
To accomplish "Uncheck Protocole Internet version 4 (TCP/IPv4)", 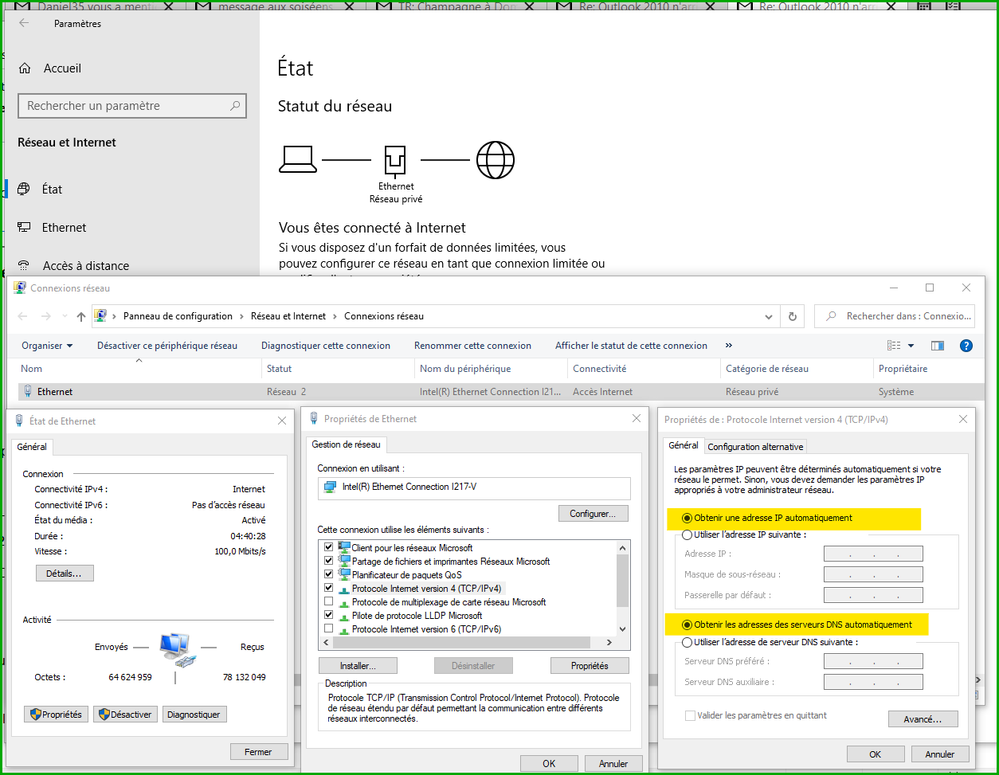I will (329, 589).
